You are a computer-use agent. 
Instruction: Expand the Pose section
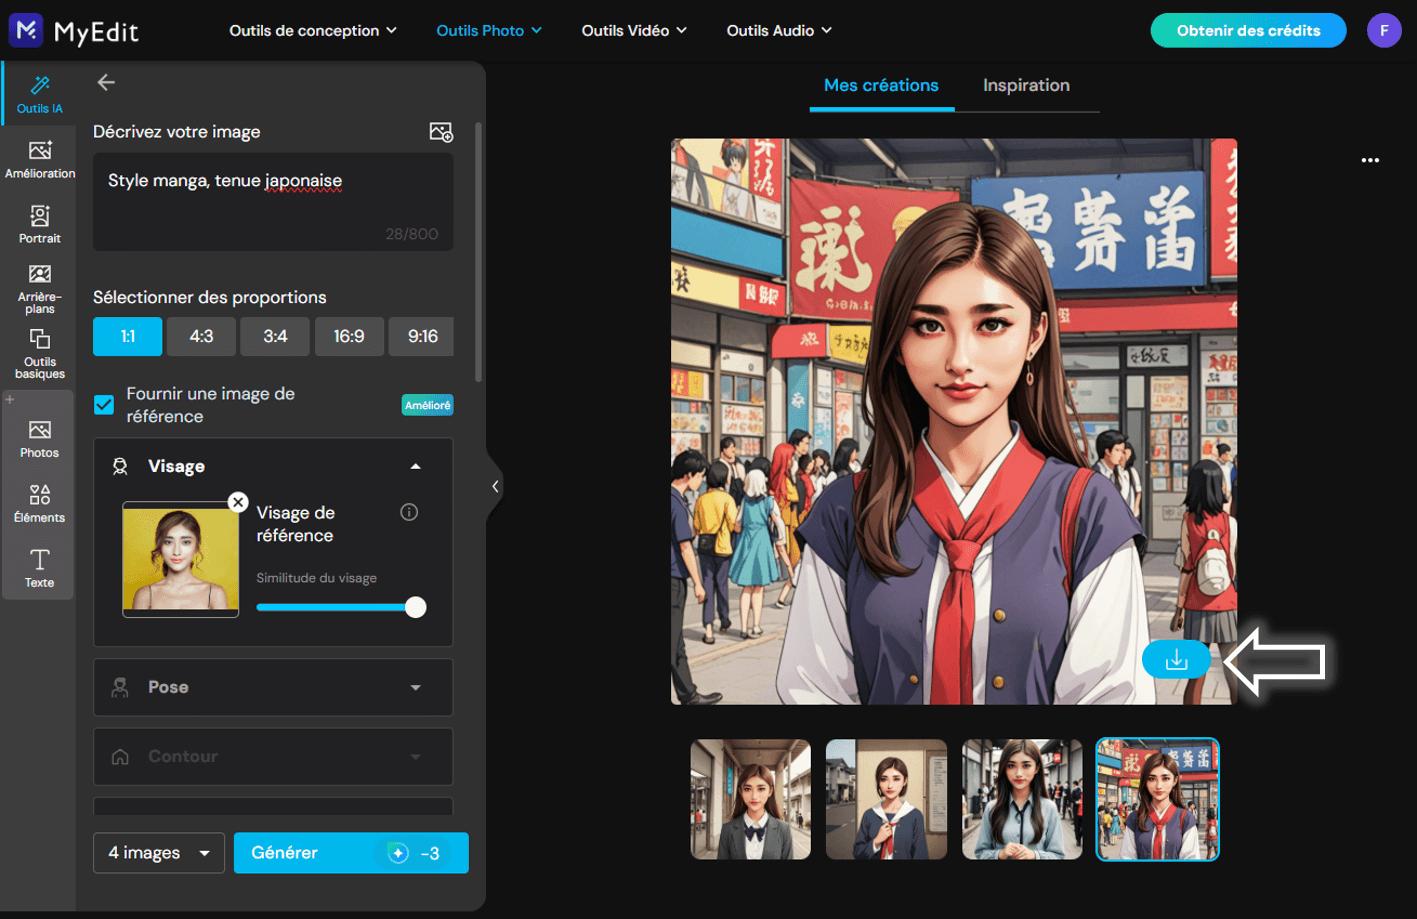click(272, 687)
